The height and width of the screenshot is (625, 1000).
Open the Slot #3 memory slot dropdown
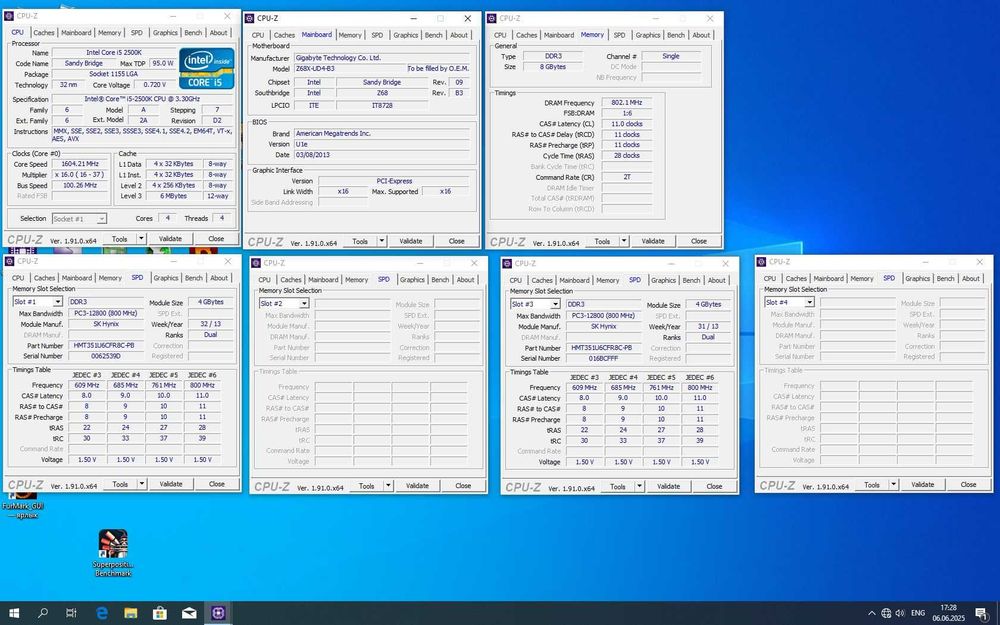(555, 304)
